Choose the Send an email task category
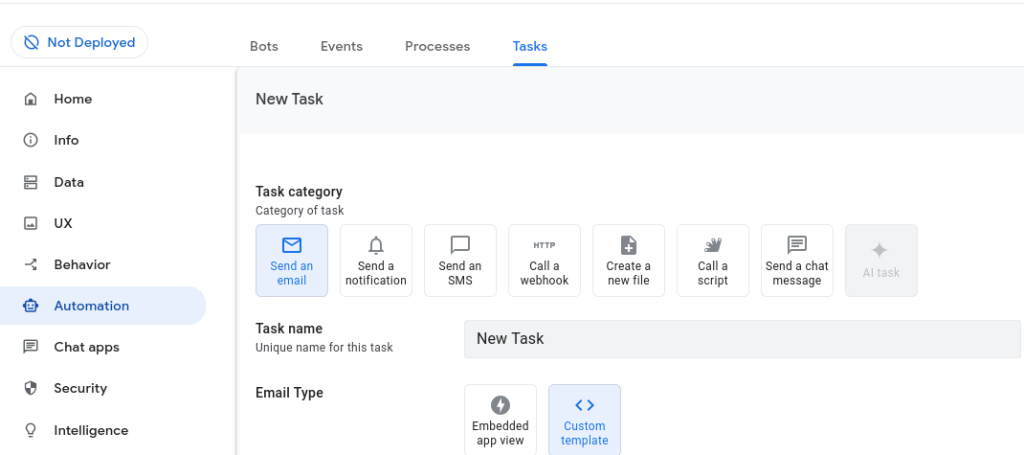The image size is (1024, 455). [291, 260]
